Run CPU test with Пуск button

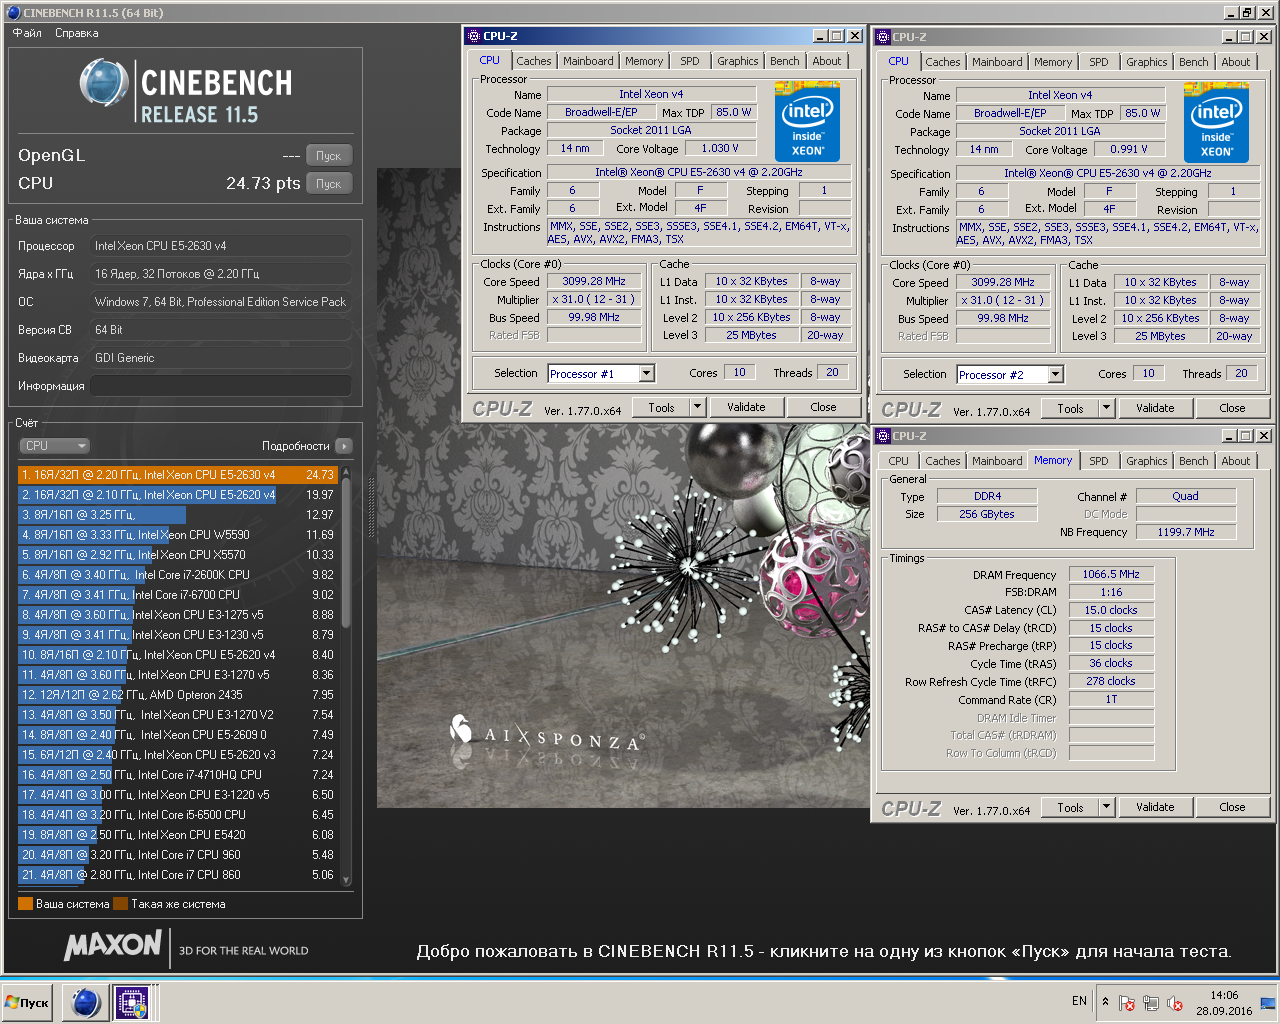pyautogui.click(x=329, y=184)
